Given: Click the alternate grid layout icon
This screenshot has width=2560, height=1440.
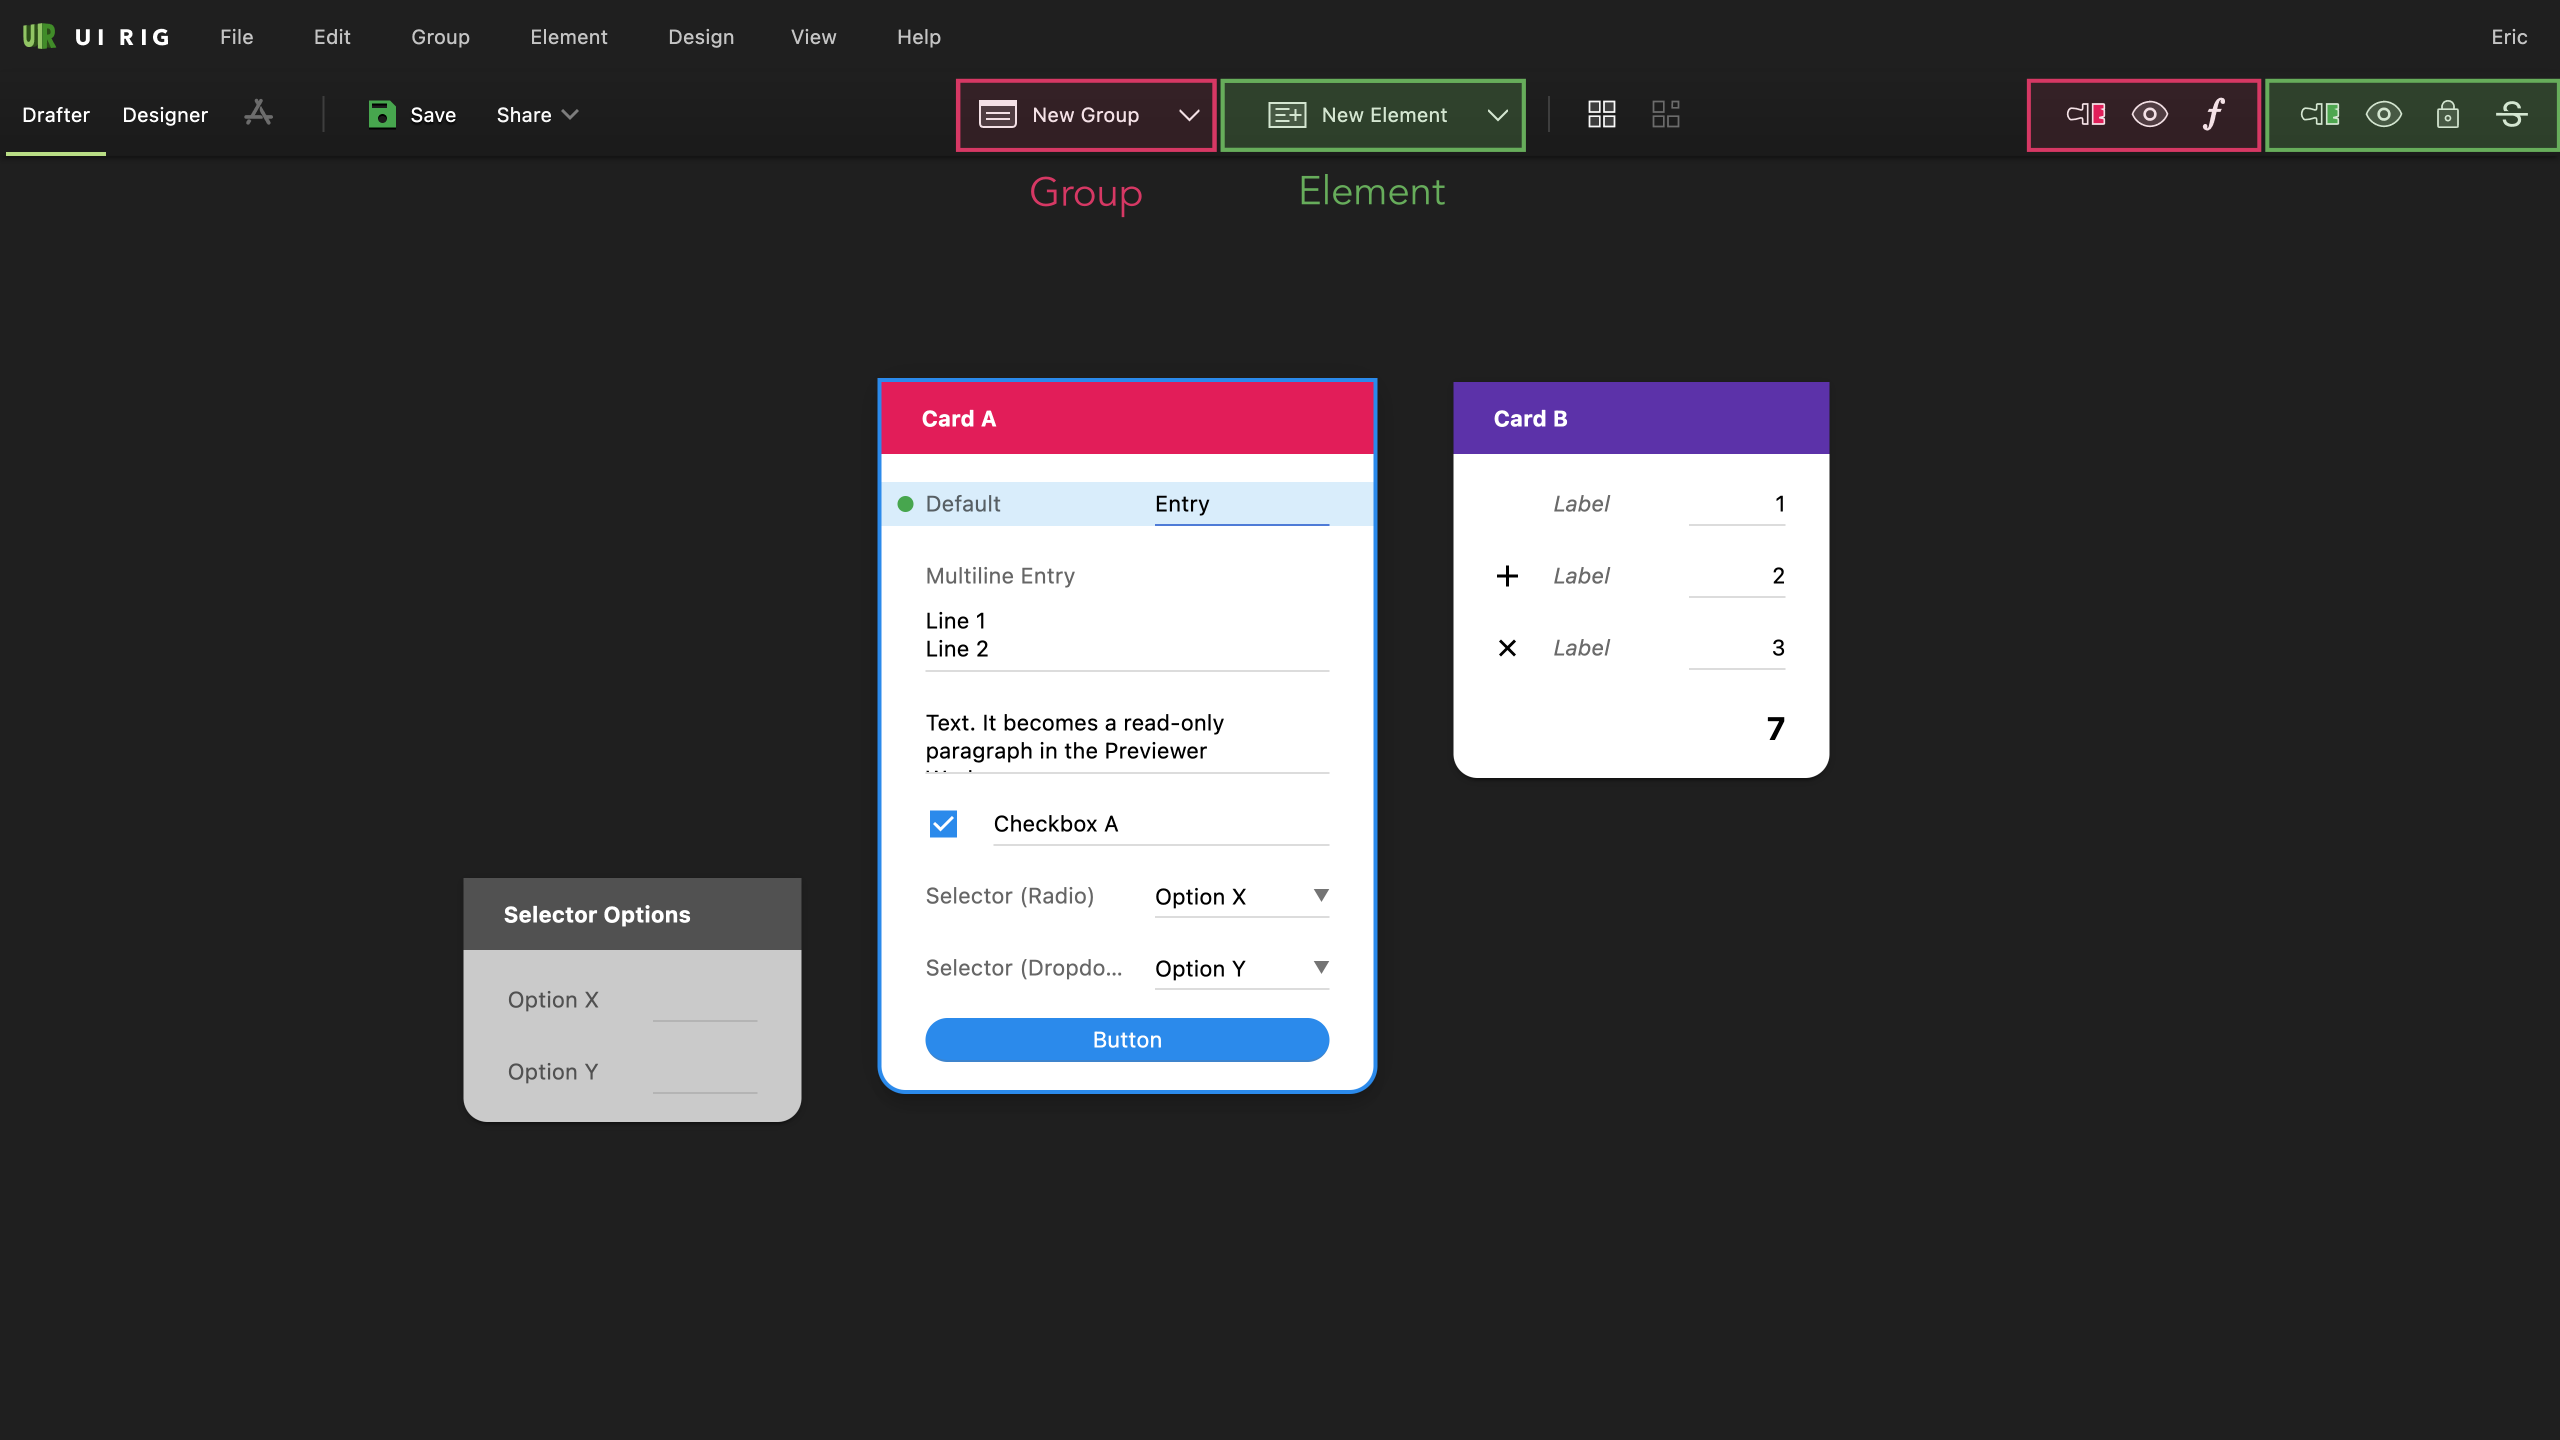Looking at the screenshot, I should coord(1665,114).
